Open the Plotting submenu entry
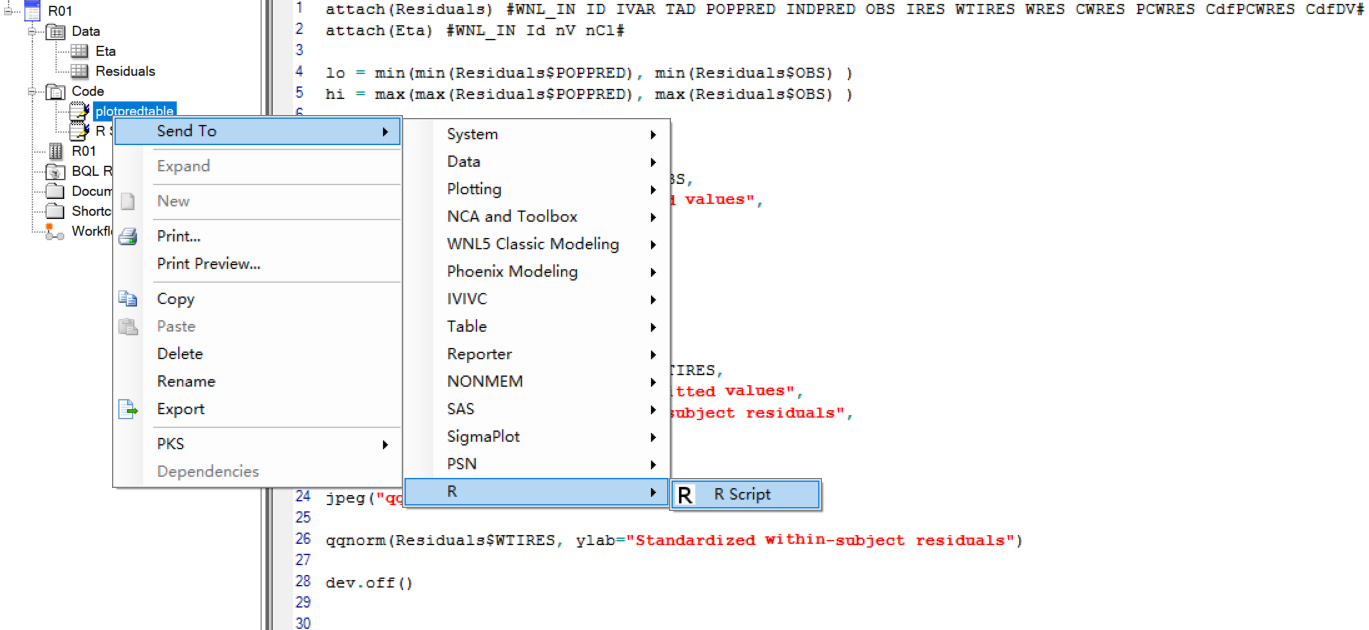The width and height of the screenshot is (1369, 630). tap(537, 189)
